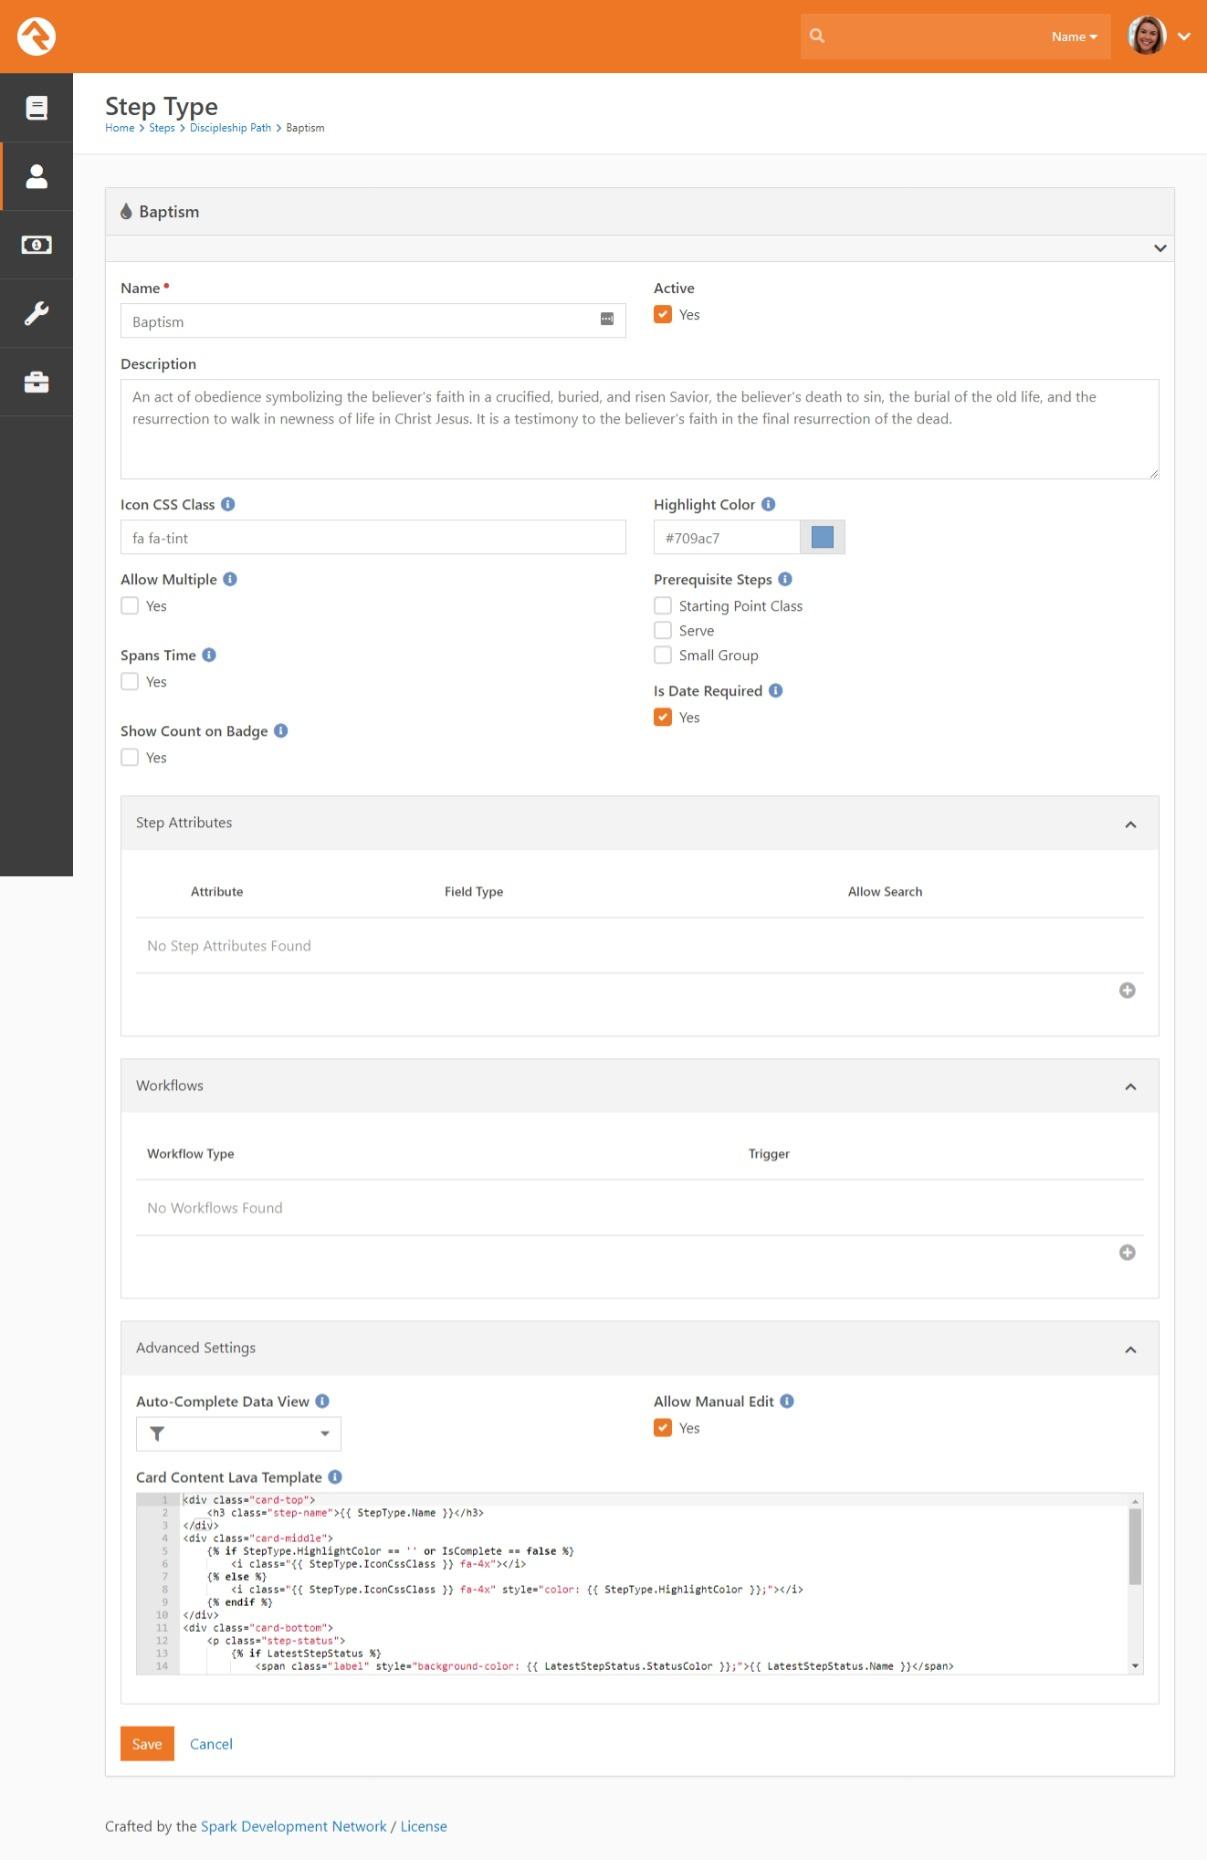Show Allow Manual Edit help info

pos(787,1401)
